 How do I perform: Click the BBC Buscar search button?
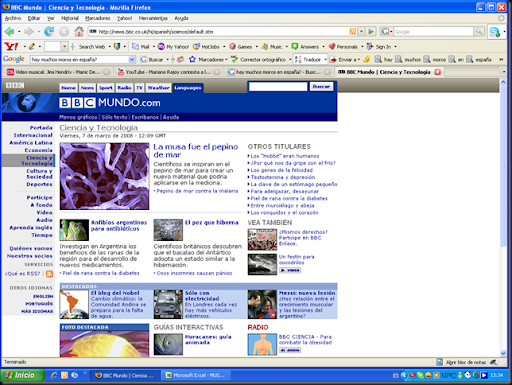pyautogui.click(x=321, y=87)
